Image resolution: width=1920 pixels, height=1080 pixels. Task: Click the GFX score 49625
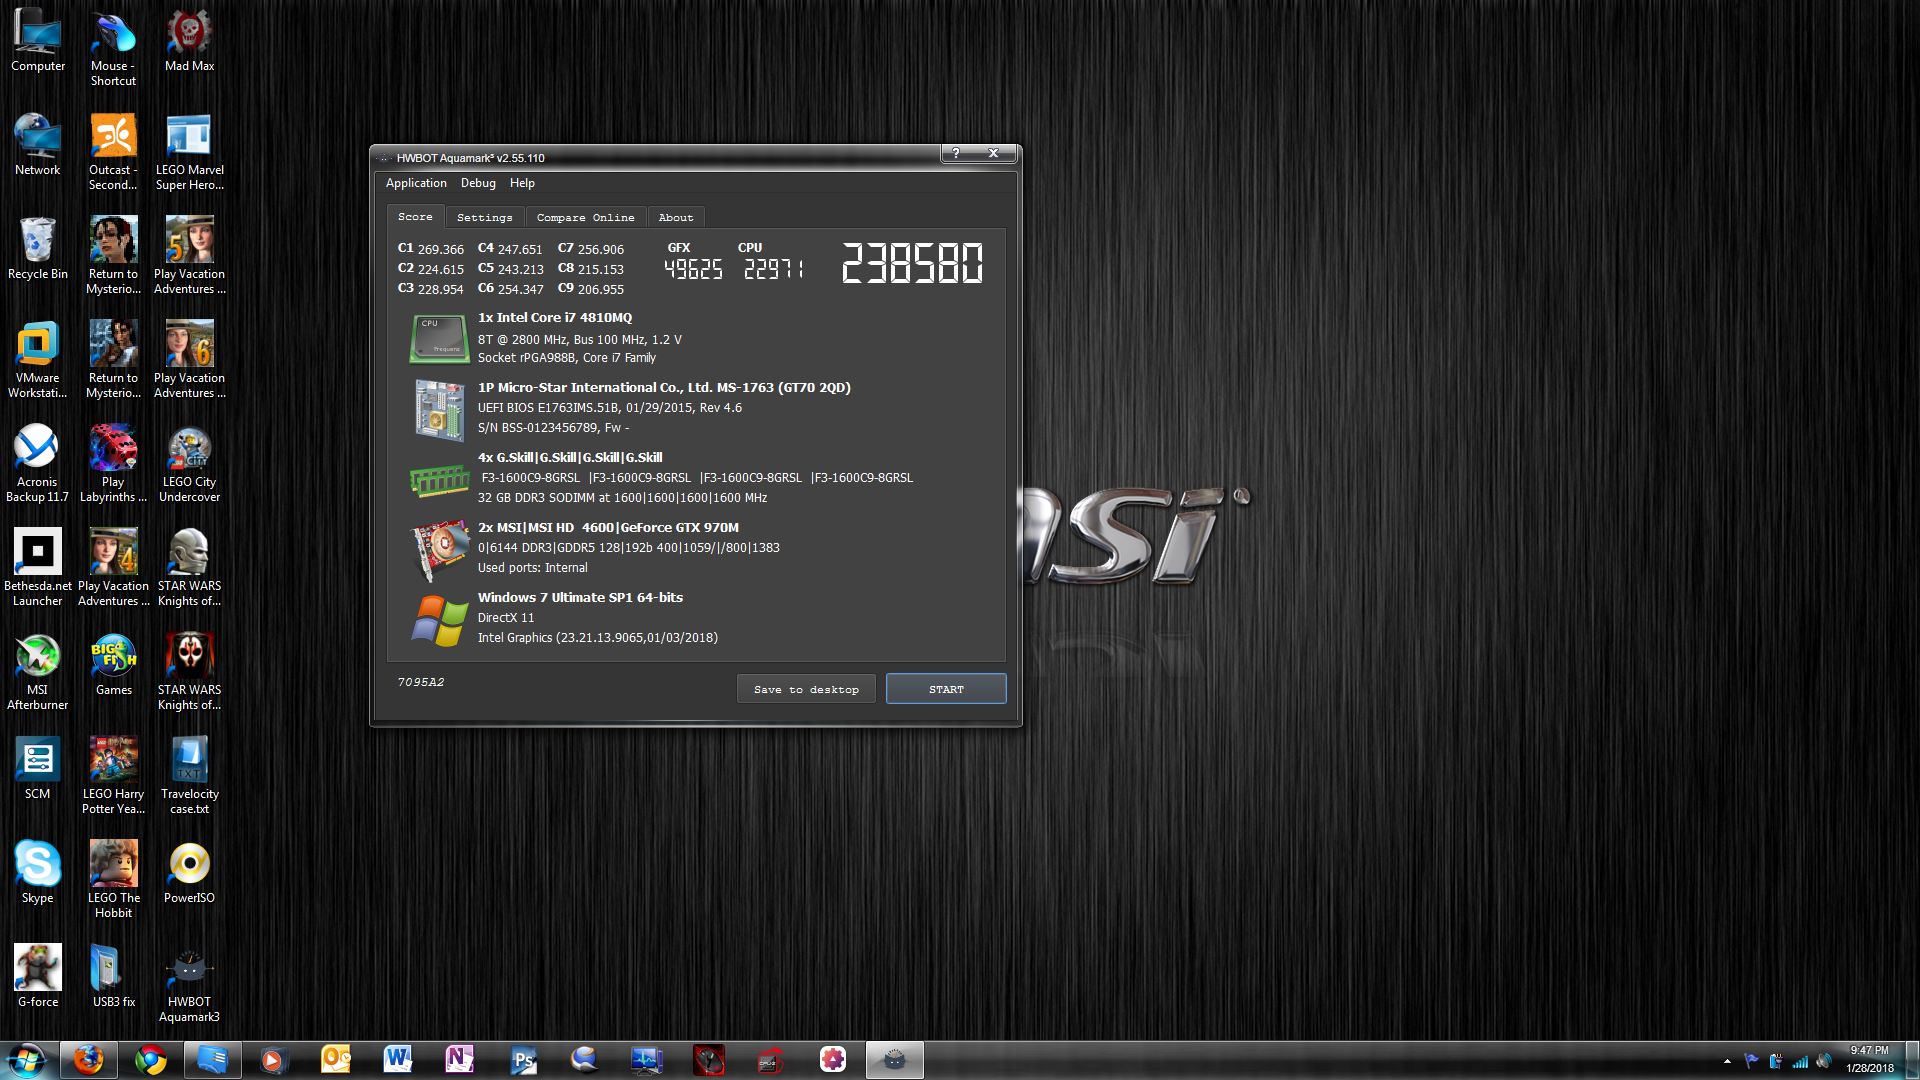tap(693, 269)
